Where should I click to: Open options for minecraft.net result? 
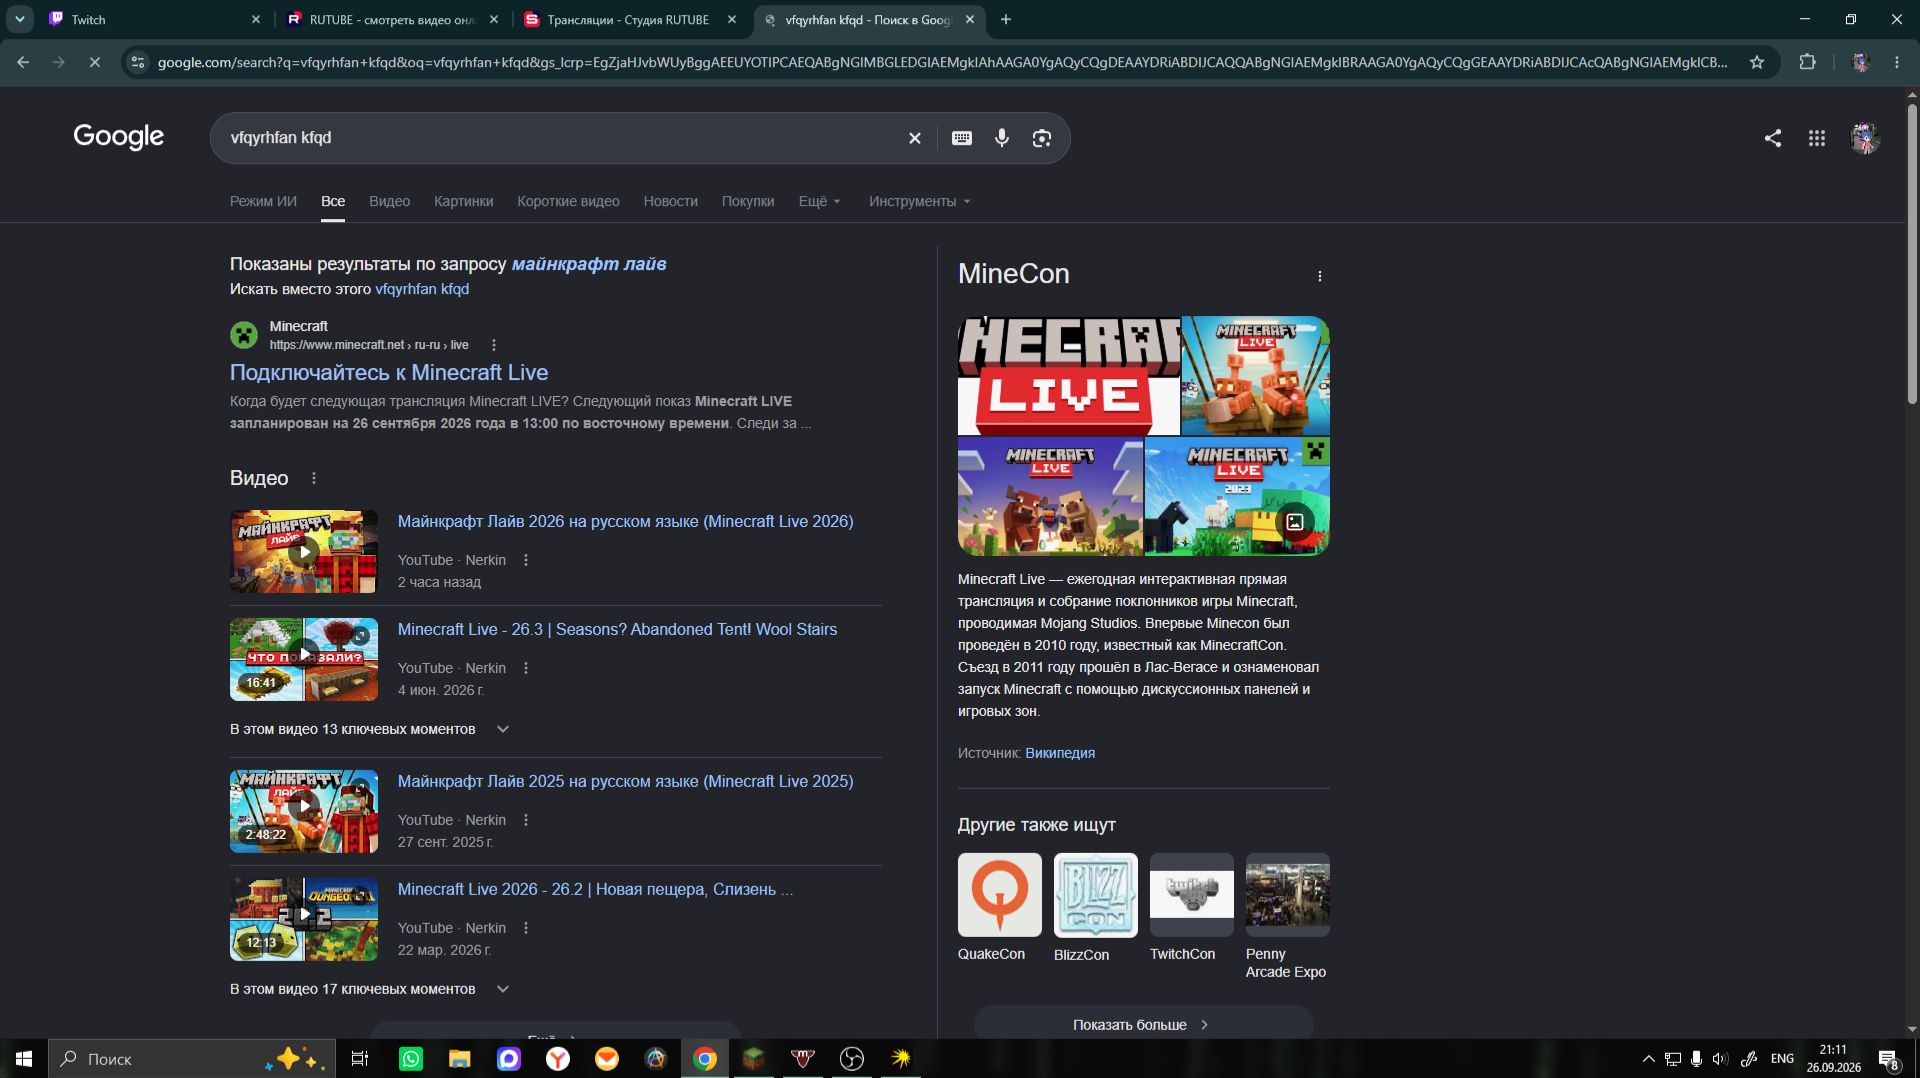493,345
